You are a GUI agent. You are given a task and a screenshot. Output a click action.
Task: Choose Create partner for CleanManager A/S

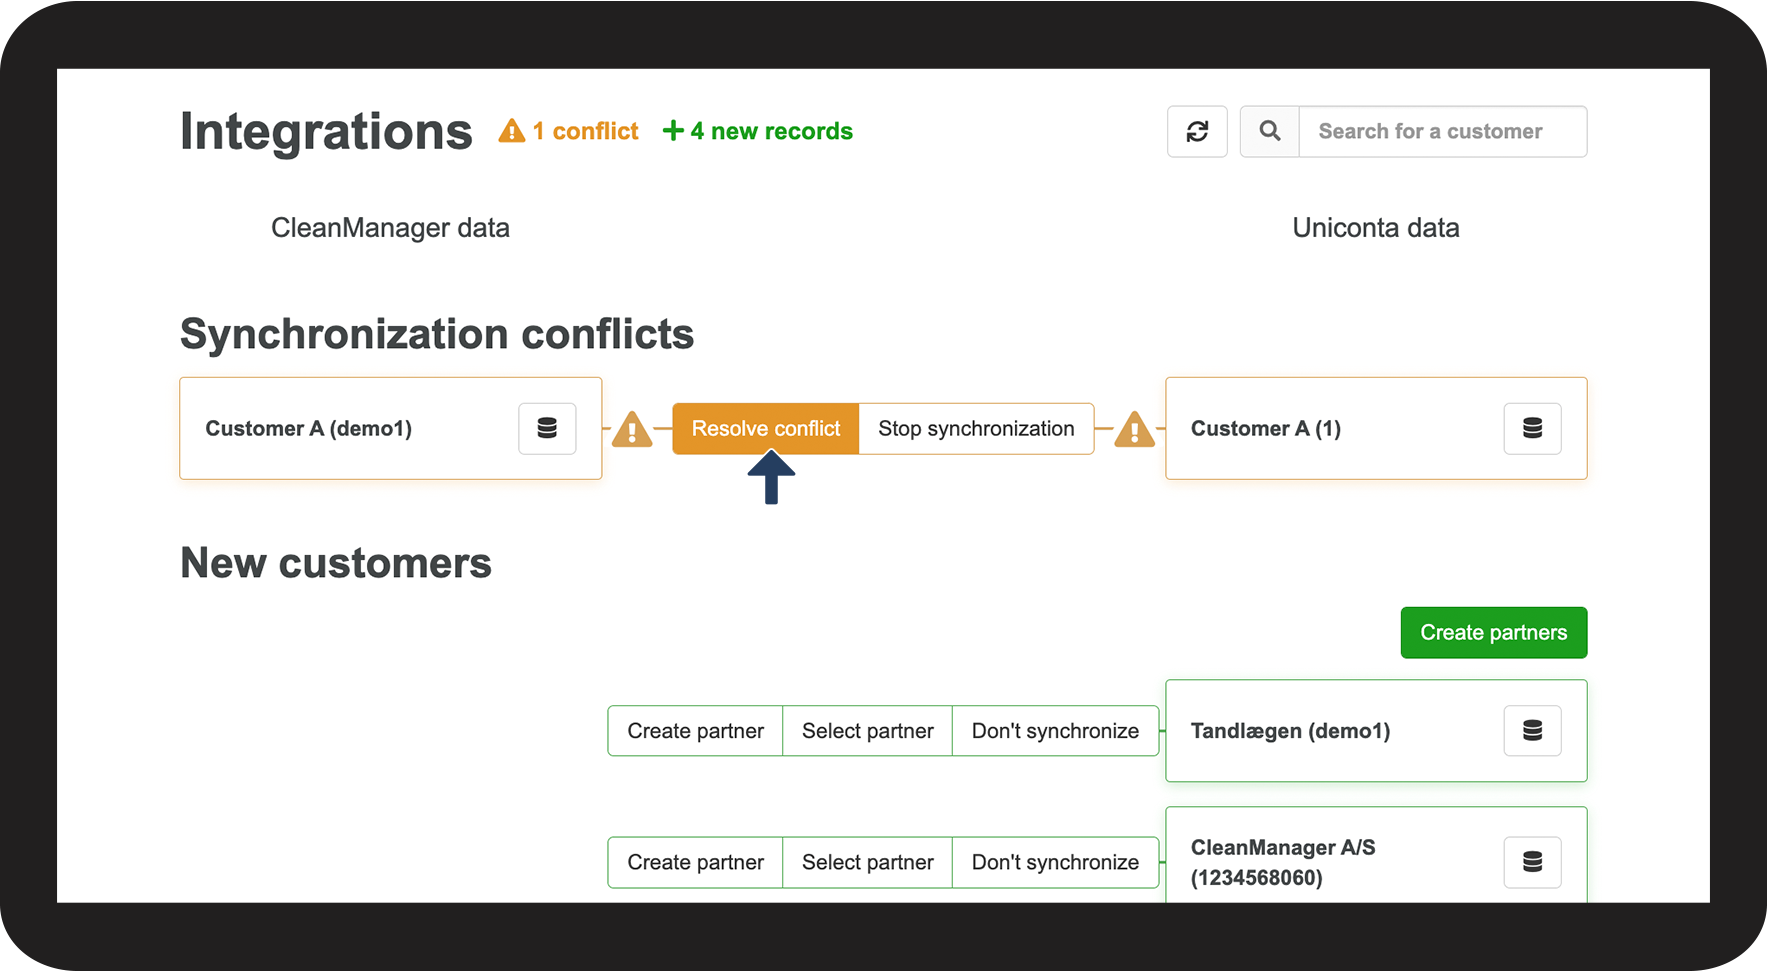point(695,862)
